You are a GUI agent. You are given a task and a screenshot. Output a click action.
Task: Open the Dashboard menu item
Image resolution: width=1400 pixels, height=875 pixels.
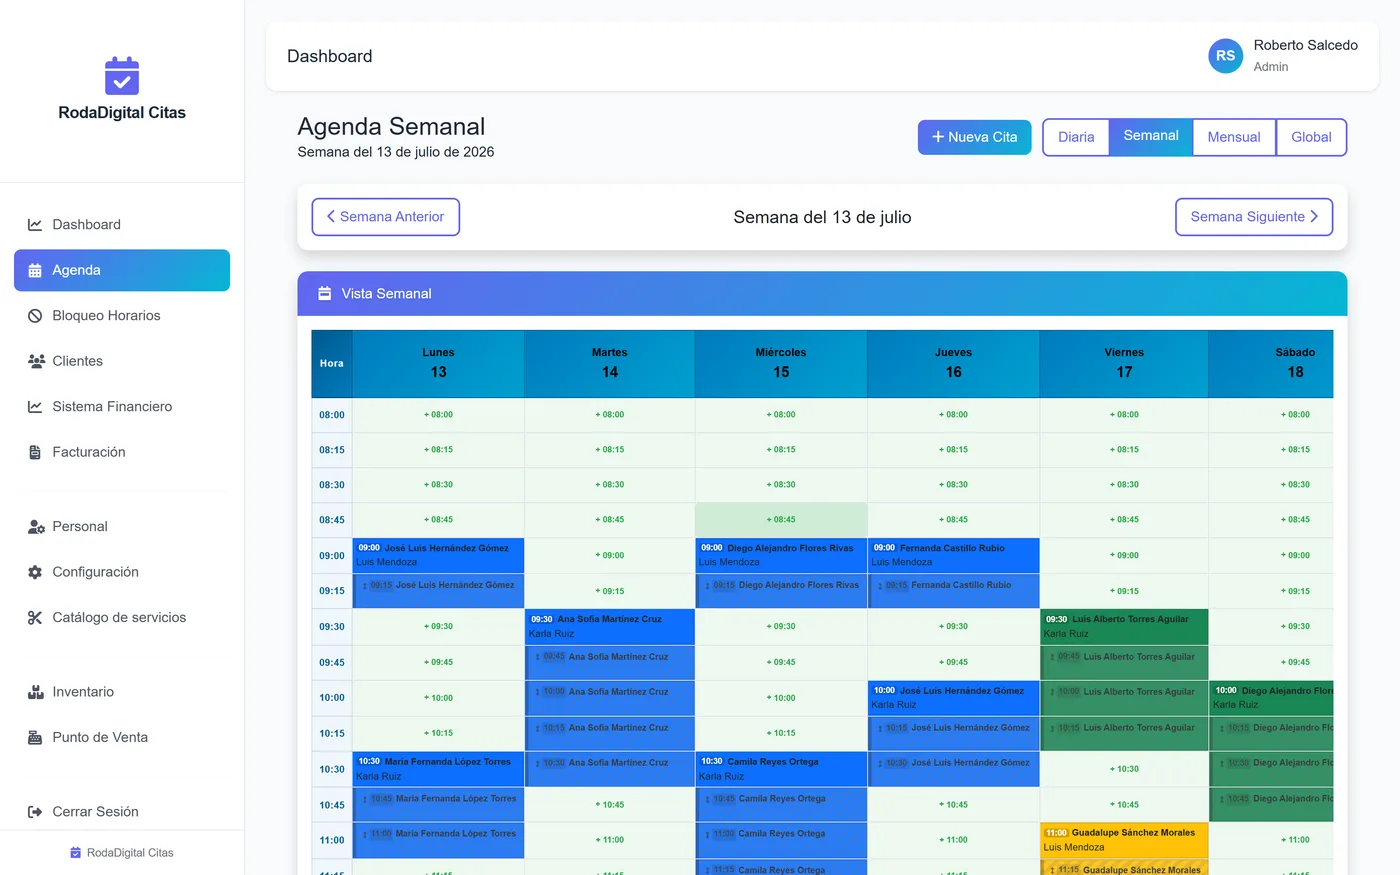tap(122, 225)
